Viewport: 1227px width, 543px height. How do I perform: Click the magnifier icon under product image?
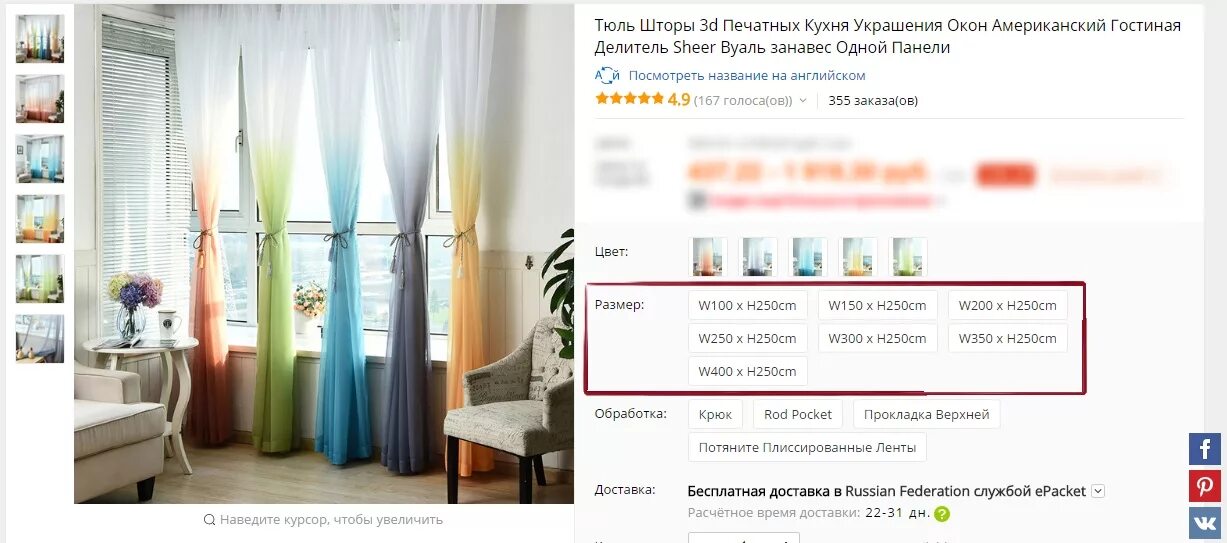click(209, 520)
